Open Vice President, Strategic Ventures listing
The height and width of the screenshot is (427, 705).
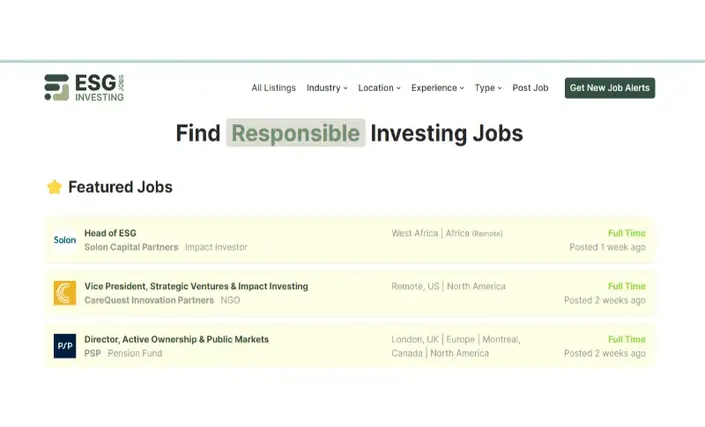point(196,286)
